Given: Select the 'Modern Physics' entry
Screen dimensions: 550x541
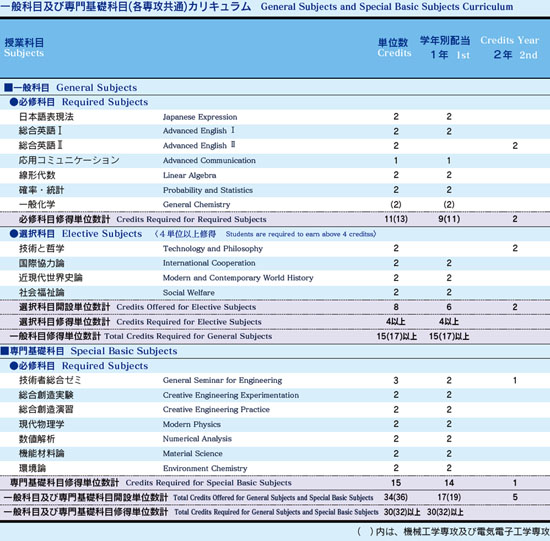Looking at the screenshot, I should pyautogui.click(x=192, y=424).
